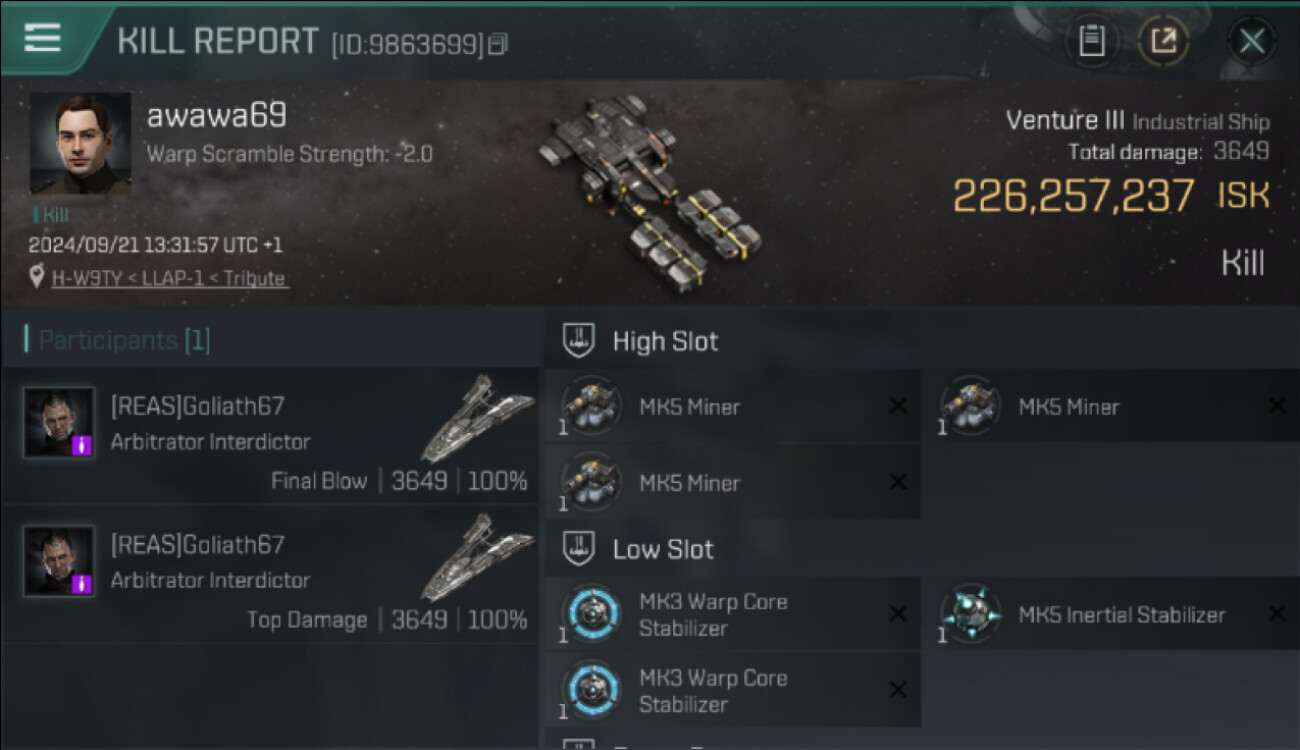Screen dimensions: 1300x750
Task: Click the Venture III ship image
Action: (648, 192)
